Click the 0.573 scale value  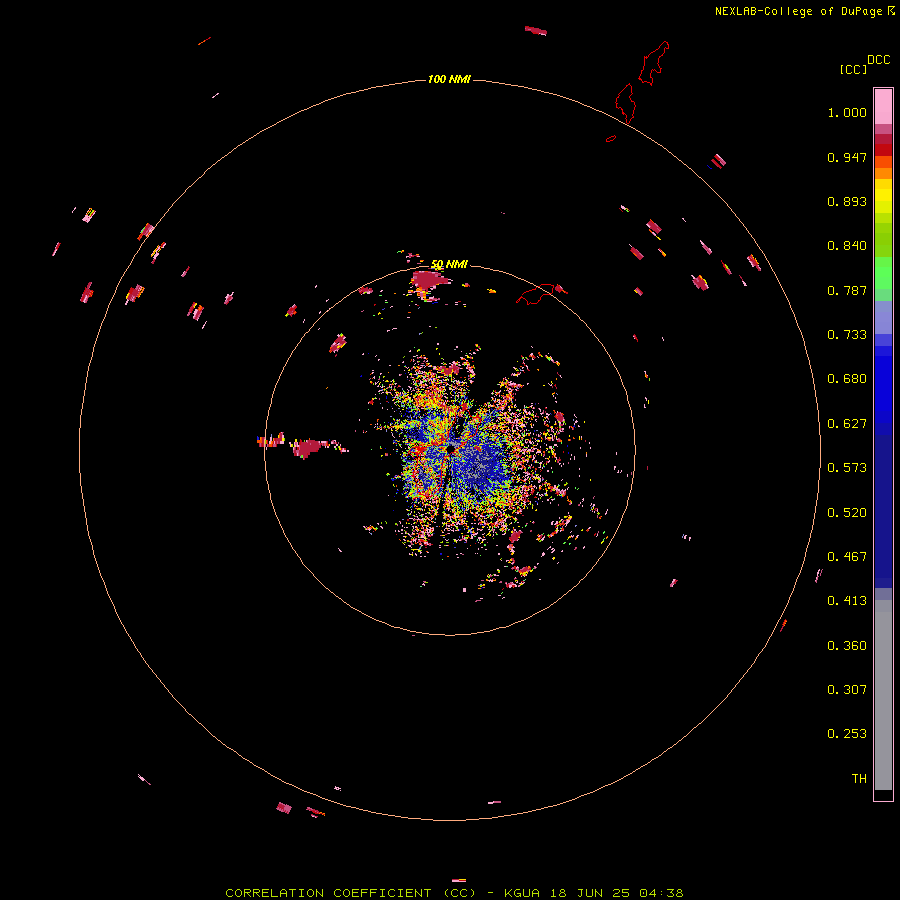pyautogui.click(x=847, y=468)
